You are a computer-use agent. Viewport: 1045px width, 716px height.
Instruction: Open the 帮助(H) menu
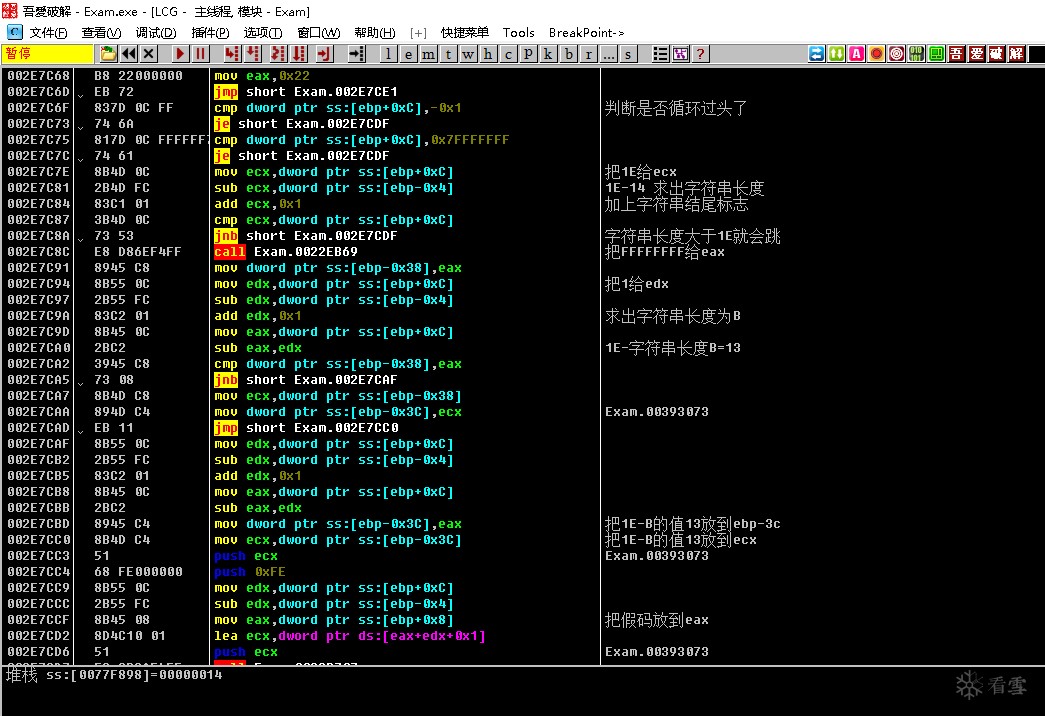[x=375, y=33]
